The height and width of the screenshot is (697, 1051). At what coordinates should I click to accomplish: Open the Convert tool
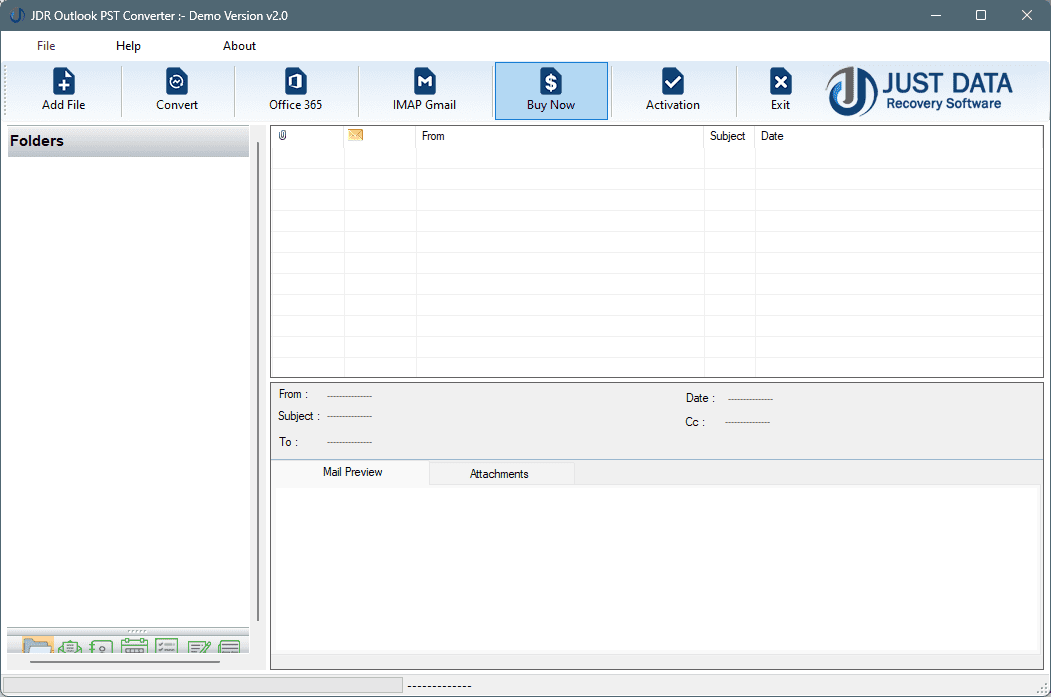(x=177, y=89)
